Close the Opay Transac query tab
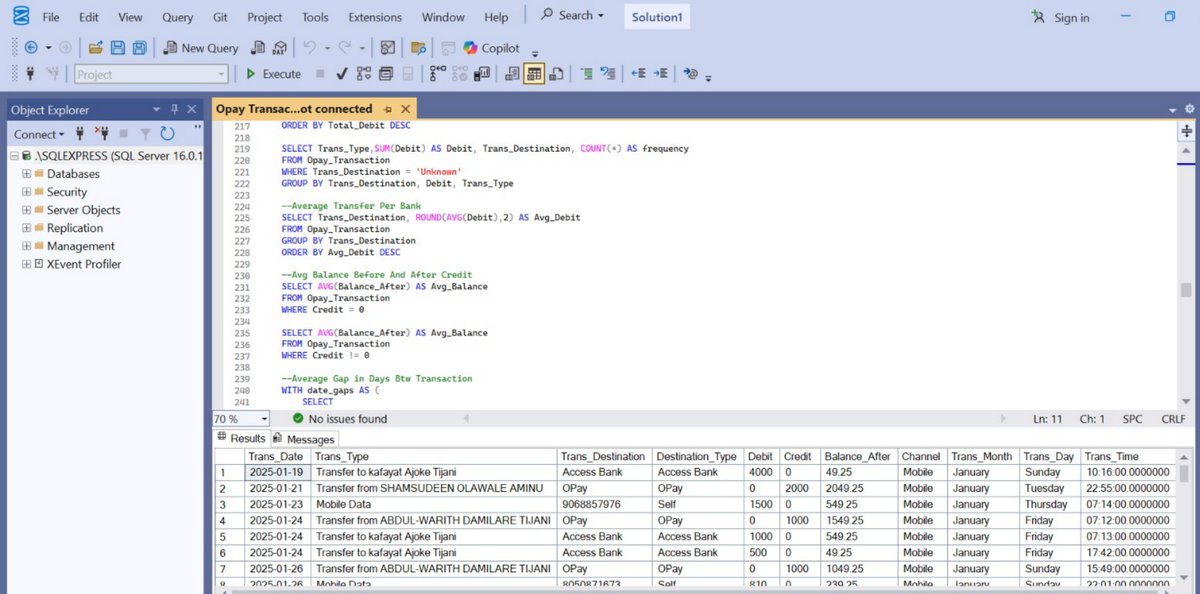1200x594 pixels. [x=404, y=109]
